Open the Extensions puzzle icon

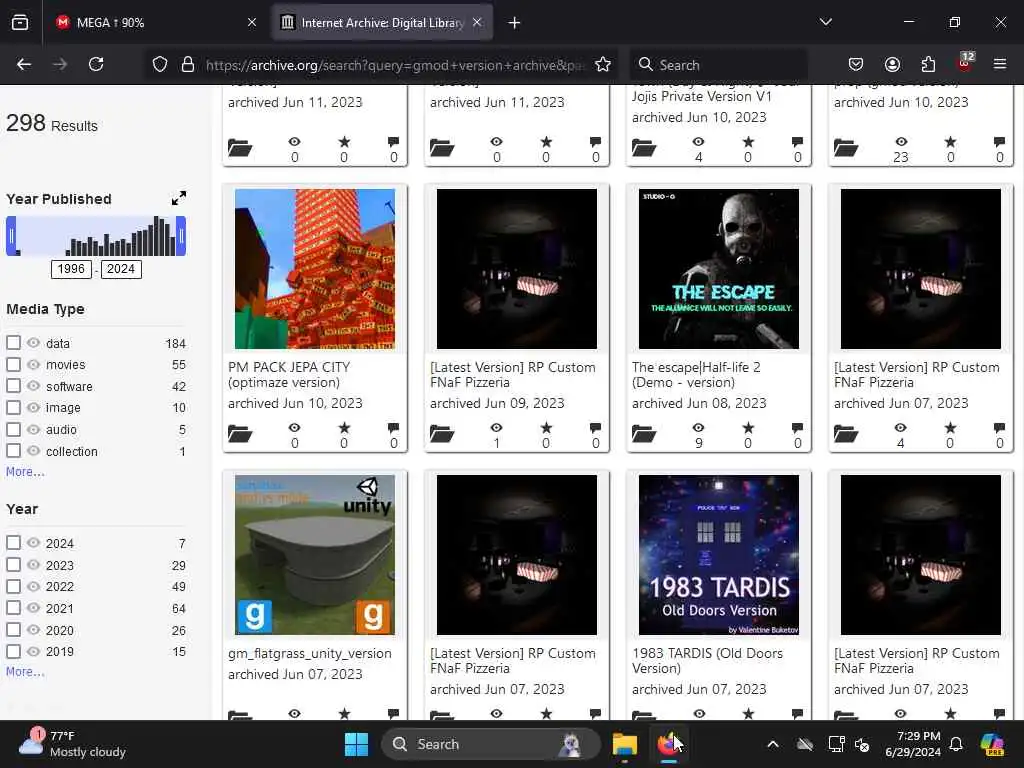[928, 64]
